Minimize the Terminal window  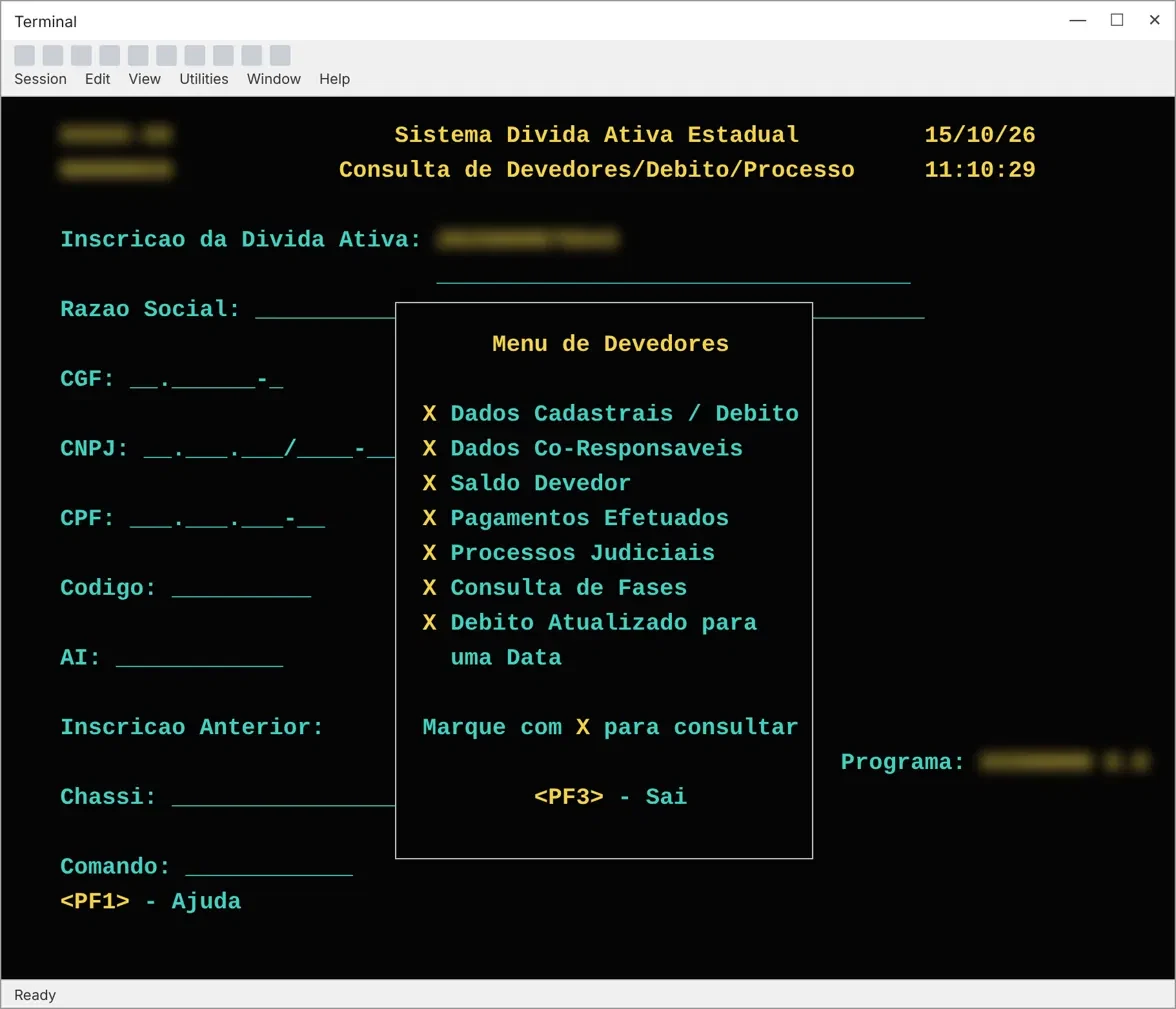tap(1078, 20)
